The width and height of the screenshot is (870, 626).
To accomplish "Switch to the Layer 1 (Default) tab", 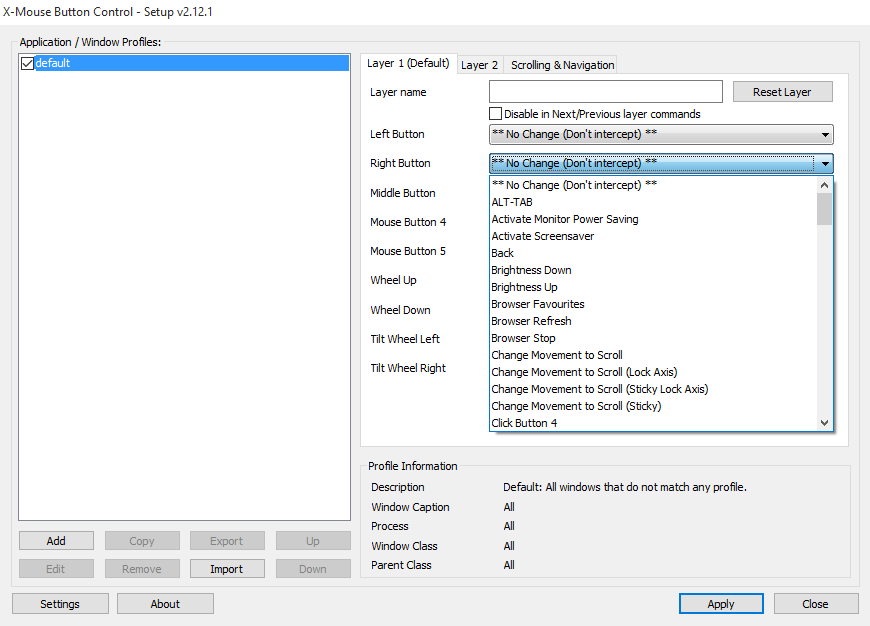I will pos(408,63).
